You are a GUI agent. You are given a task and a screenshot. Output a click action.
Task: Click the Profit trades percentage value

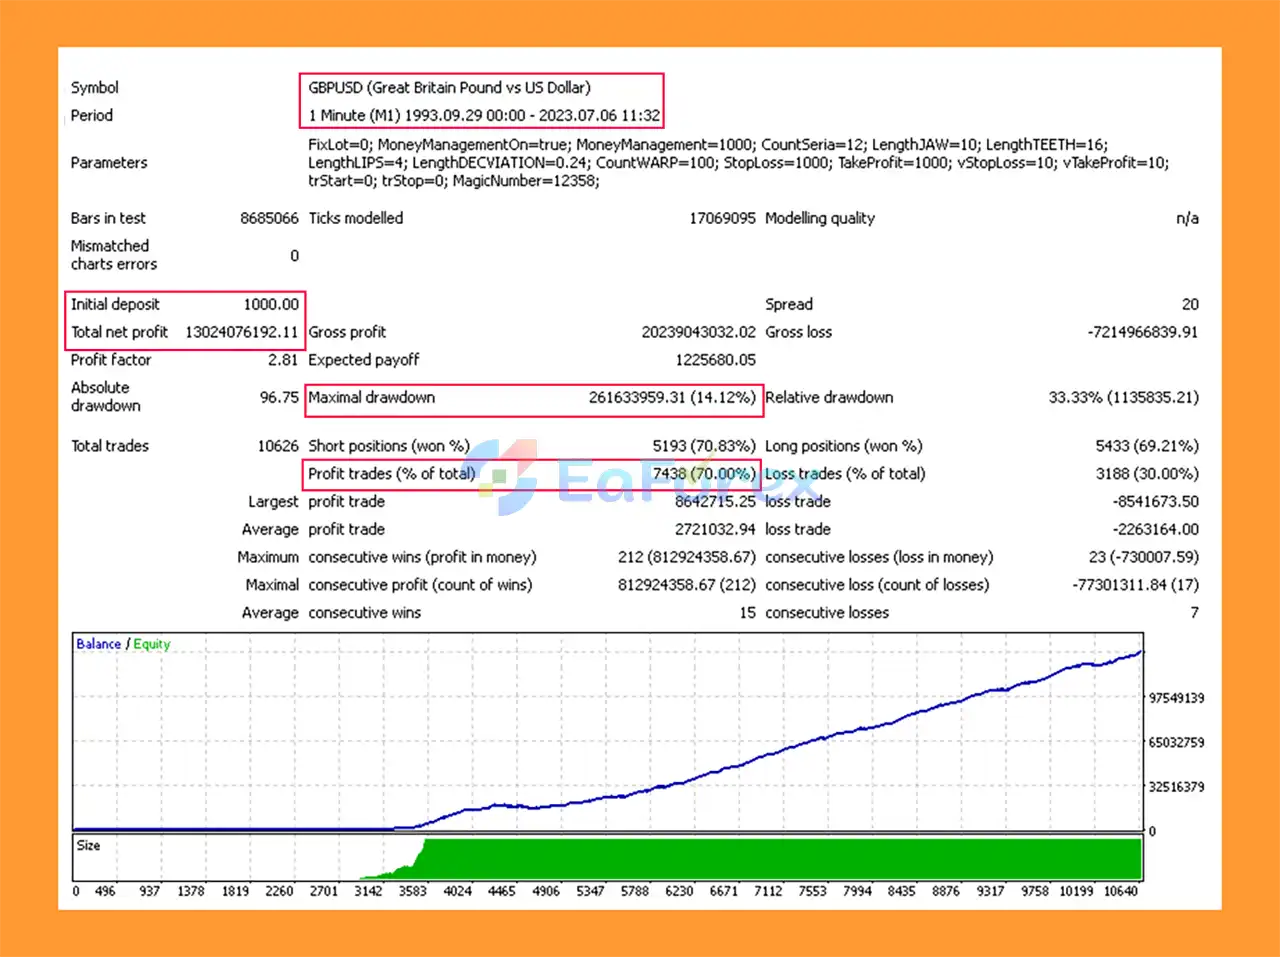click(703, 474)
